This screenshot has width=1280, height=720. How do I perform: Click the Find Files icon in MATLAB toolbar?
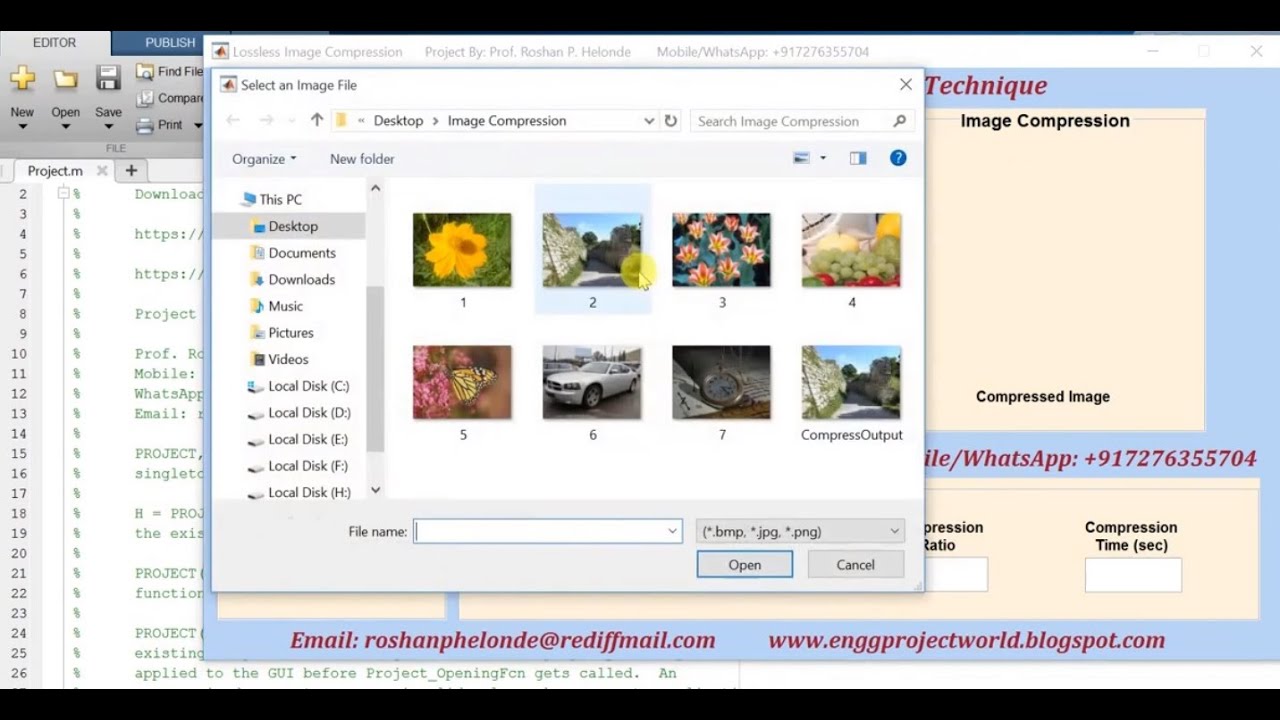(x=145, y=72)
